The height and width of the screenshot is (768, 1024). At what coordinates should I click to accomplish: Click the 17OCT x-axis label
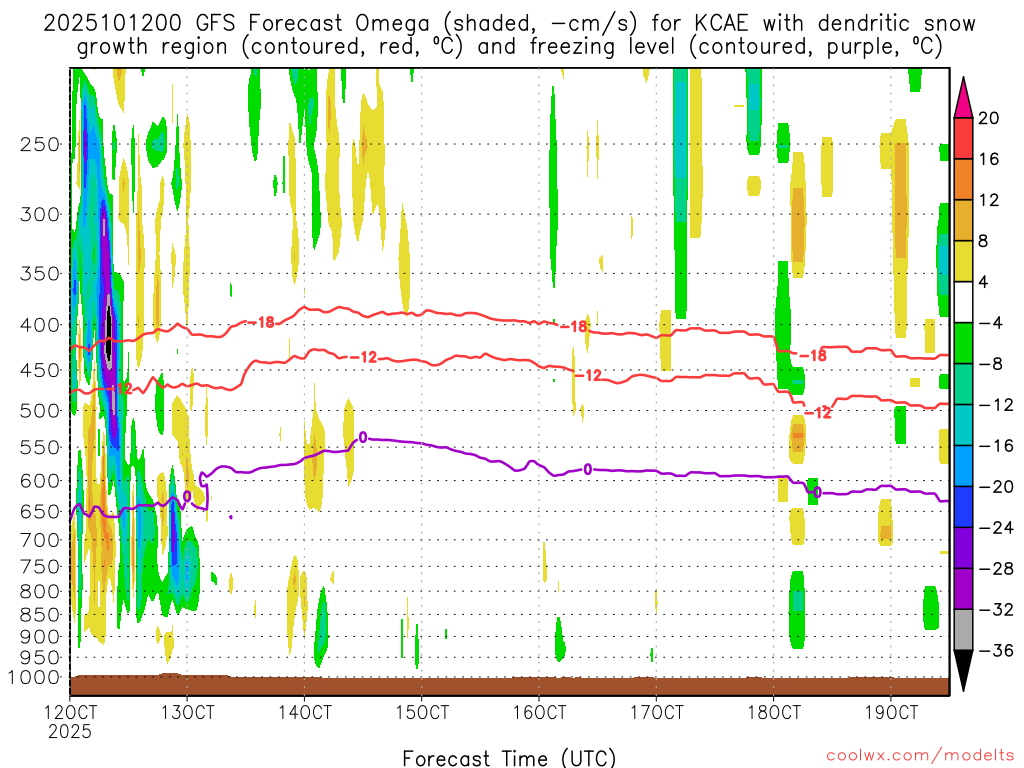click(656, 712)
